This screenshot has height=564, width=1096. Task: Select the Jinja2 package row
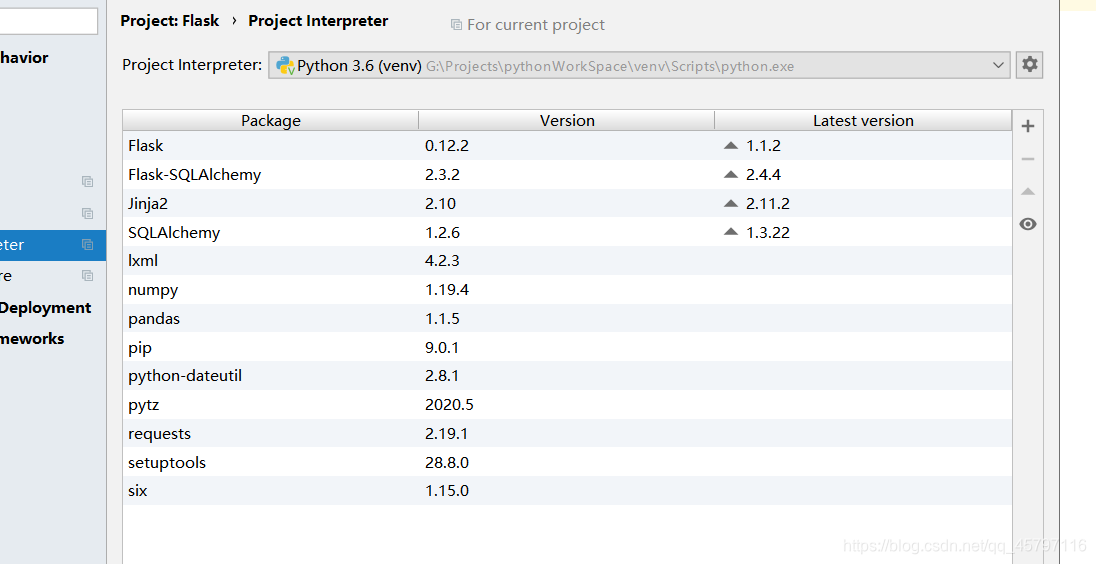pos(567,203)
